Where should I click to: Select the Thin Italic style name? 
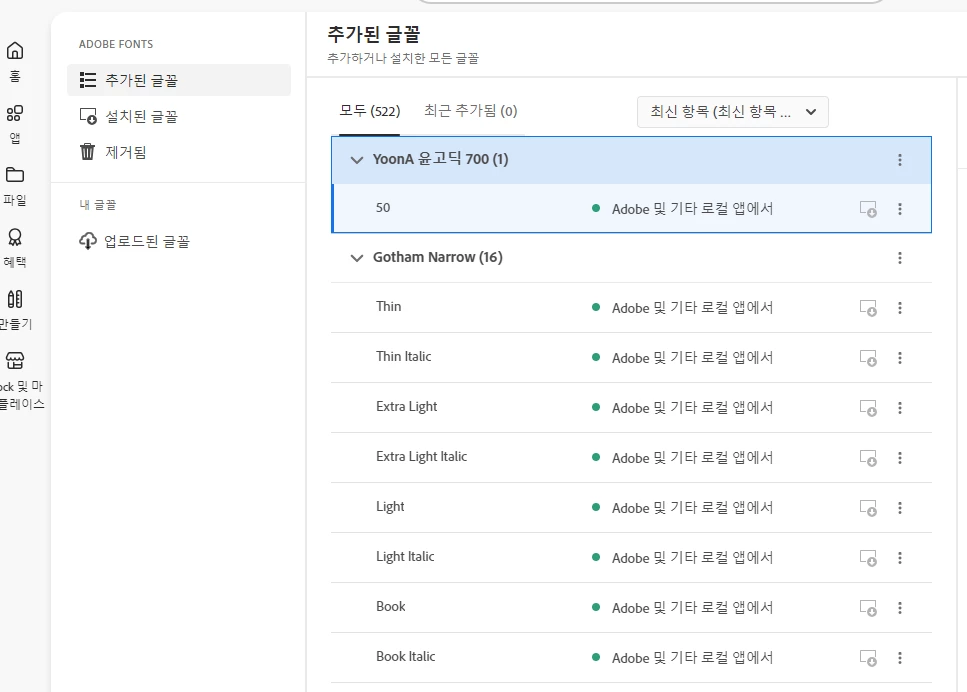click(x=403, y=356)
